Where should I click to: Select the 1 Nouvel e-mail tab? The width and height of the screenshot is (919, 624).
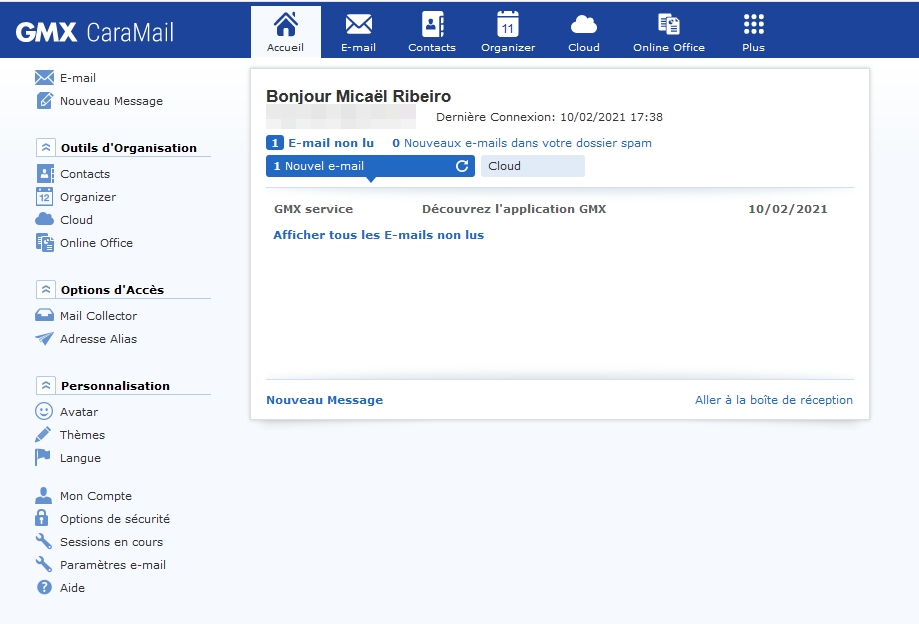(370, 166)
